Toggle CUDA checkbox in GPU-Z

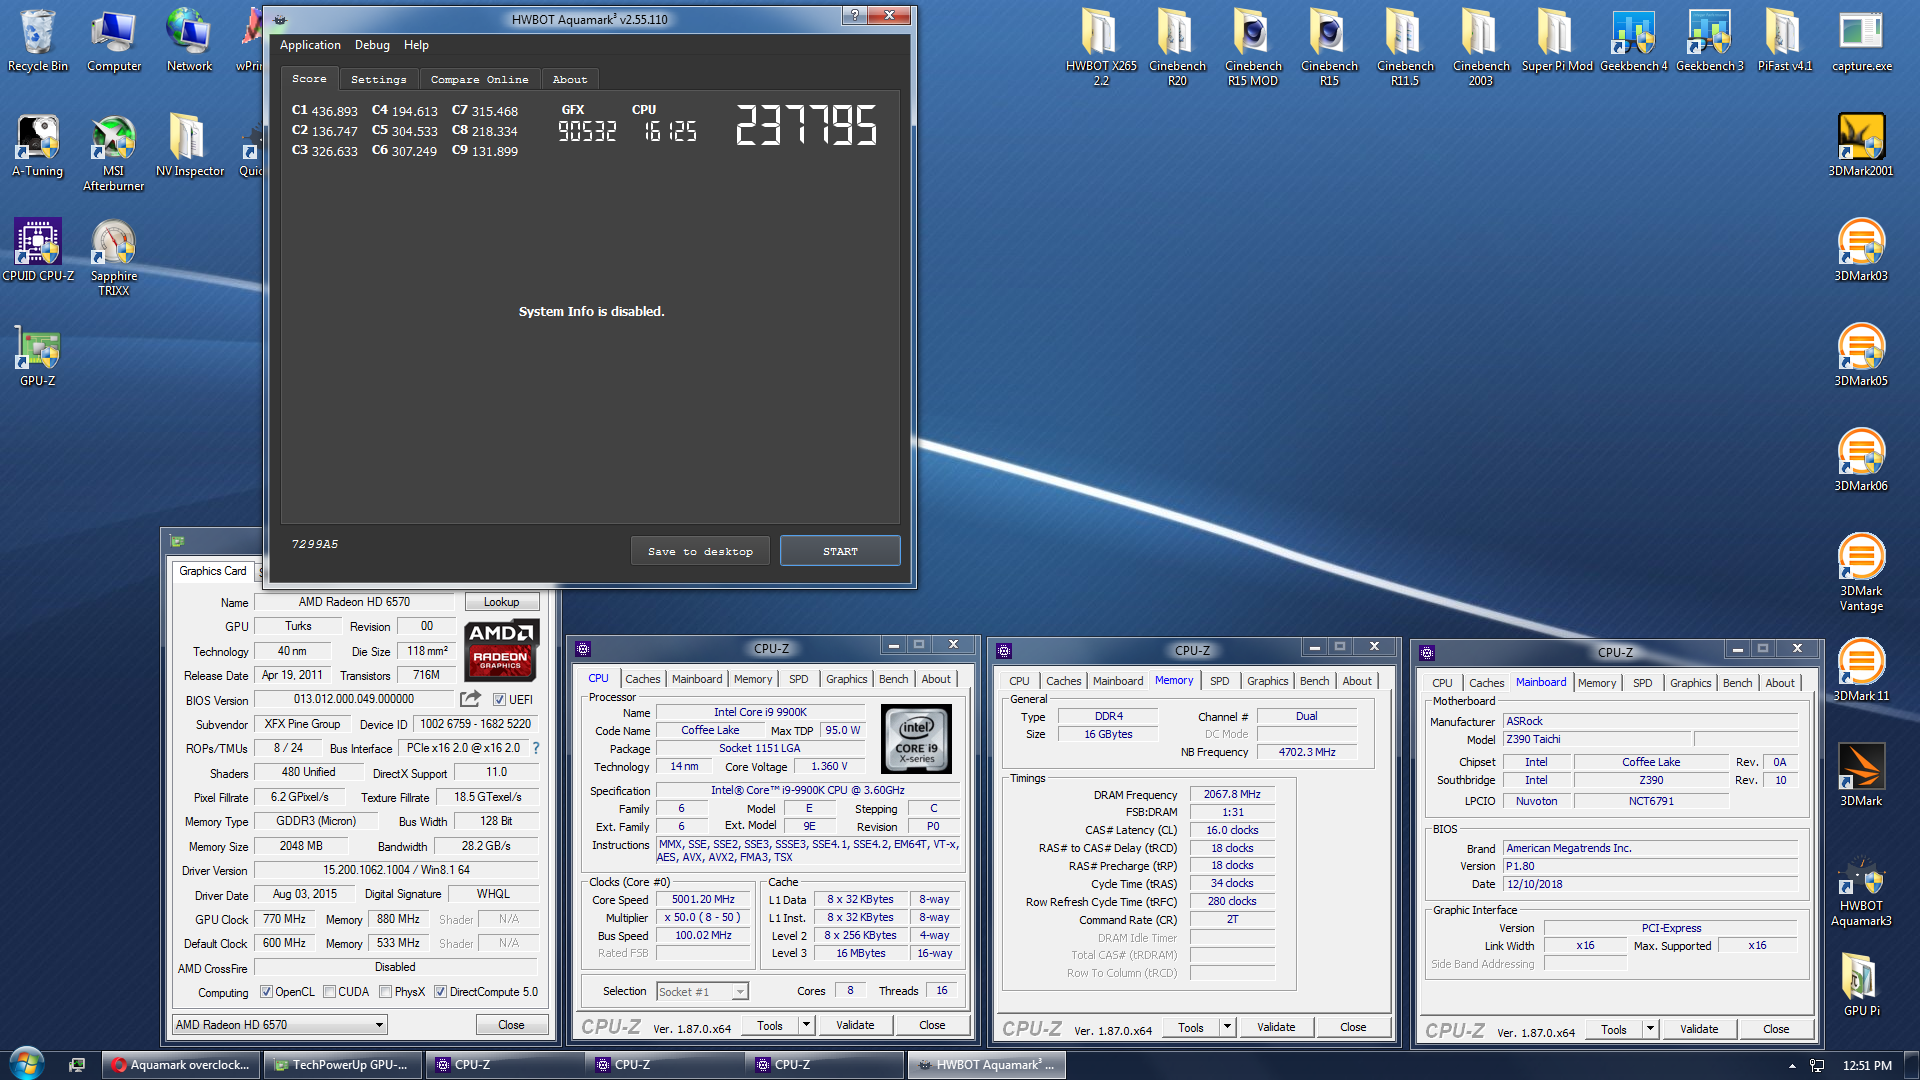click(x=329, y=992)
